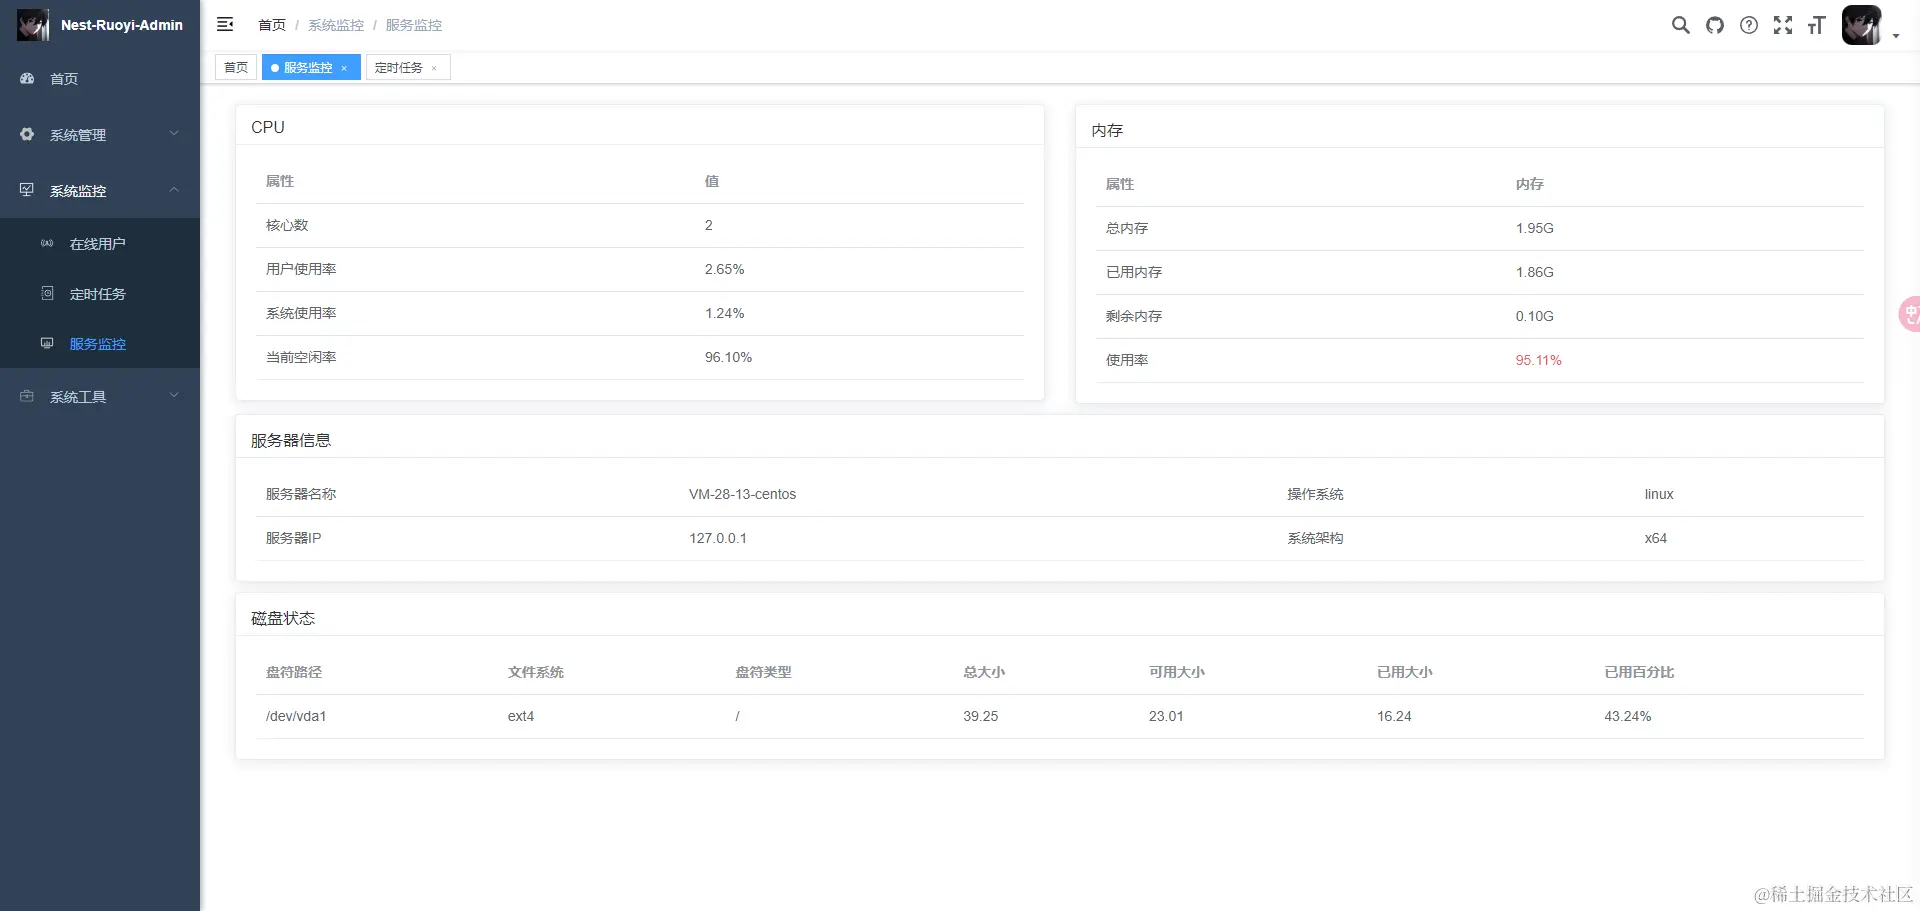Click the 服务监控 icon in sidebar
Screen dimensions: 1920x911
[x=47, y=343]
